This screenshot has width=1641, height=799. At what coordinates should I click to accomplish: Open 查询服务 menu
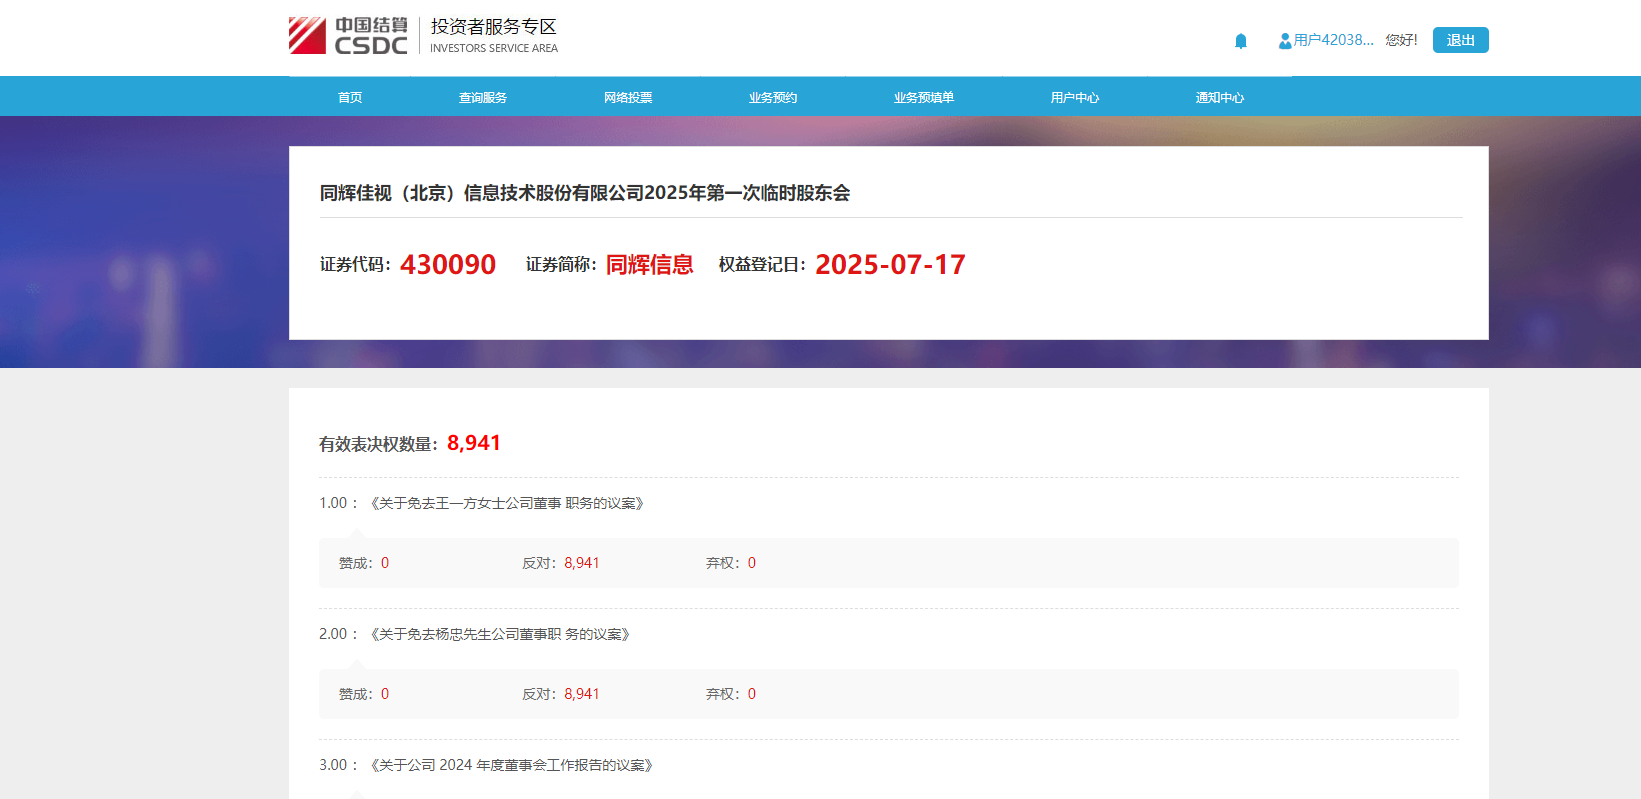(483, 97)
